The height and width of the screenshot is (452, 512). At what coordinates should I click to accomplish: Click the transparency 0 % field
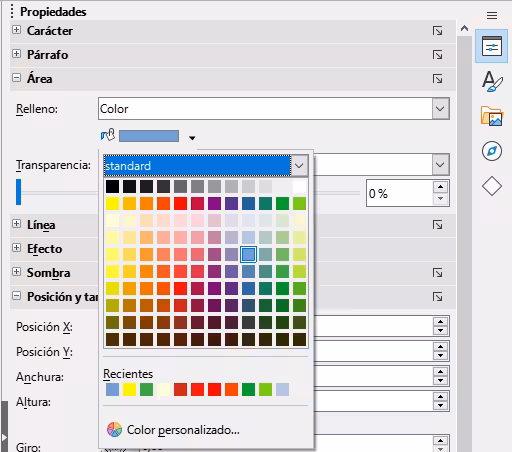(x=399, y=193)
